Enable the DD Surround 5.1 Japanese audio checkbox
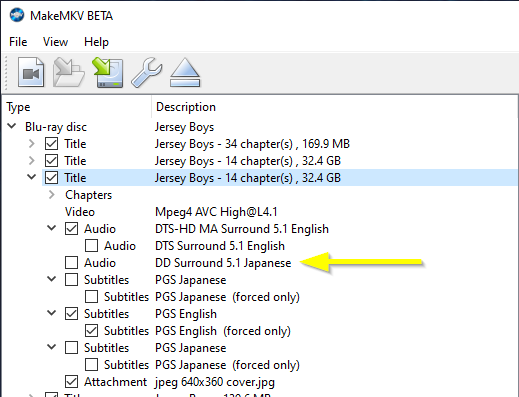Image resolution: width=519 pixels, height=397 pixels. click(71, 263)
